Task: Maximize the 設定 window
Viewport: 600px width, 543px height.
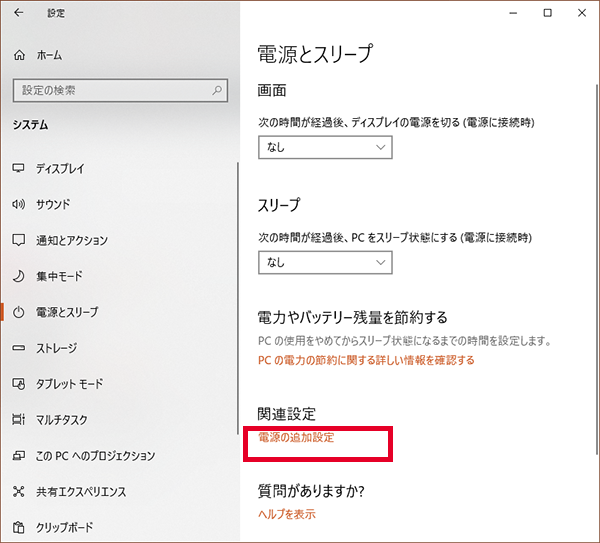Action: (548, 13)
